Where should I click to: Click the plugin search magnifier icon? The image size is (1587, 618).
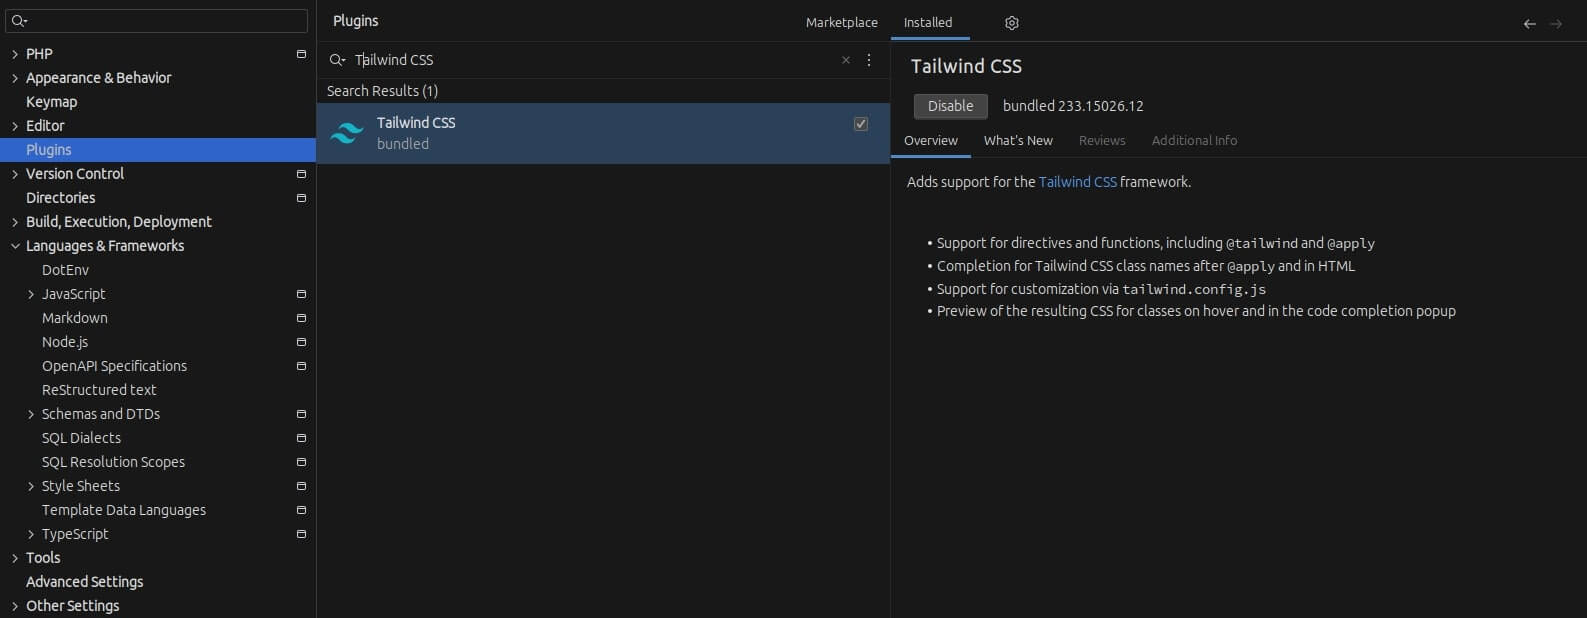coord(337,60)
